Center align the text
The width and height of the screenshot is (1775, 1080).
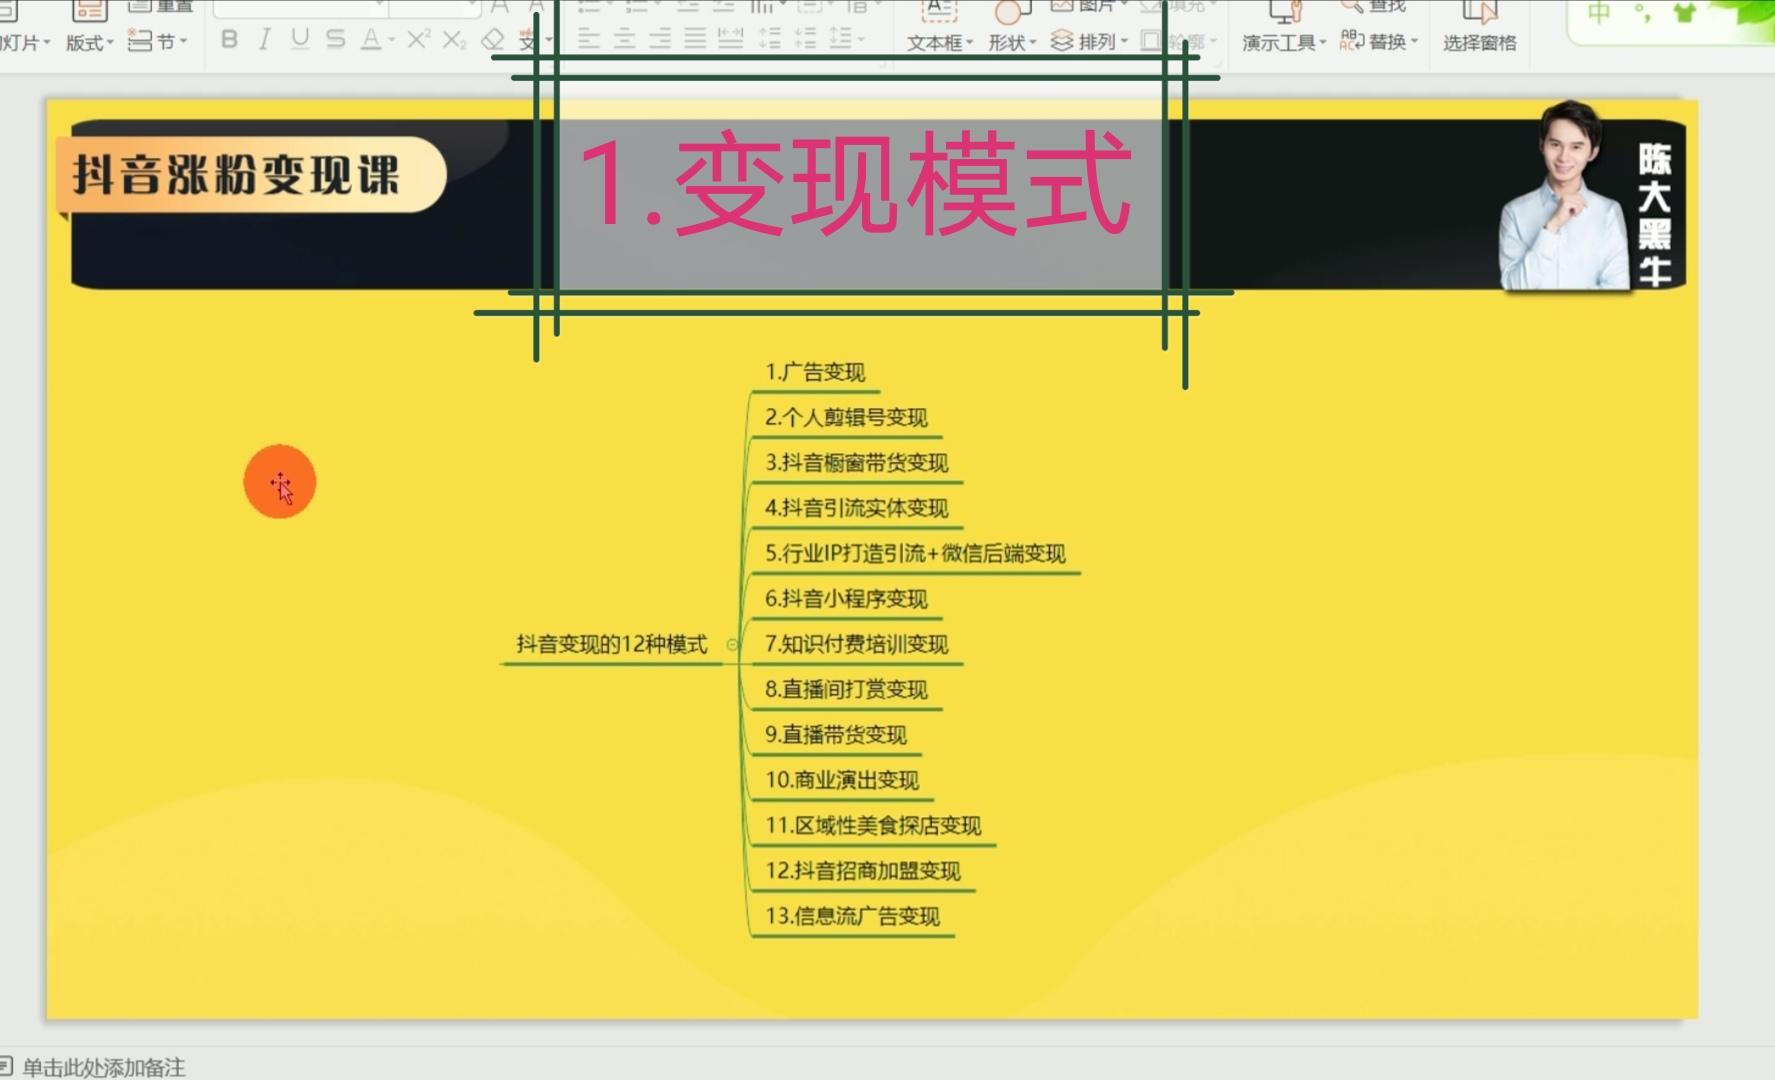(624, 40)
